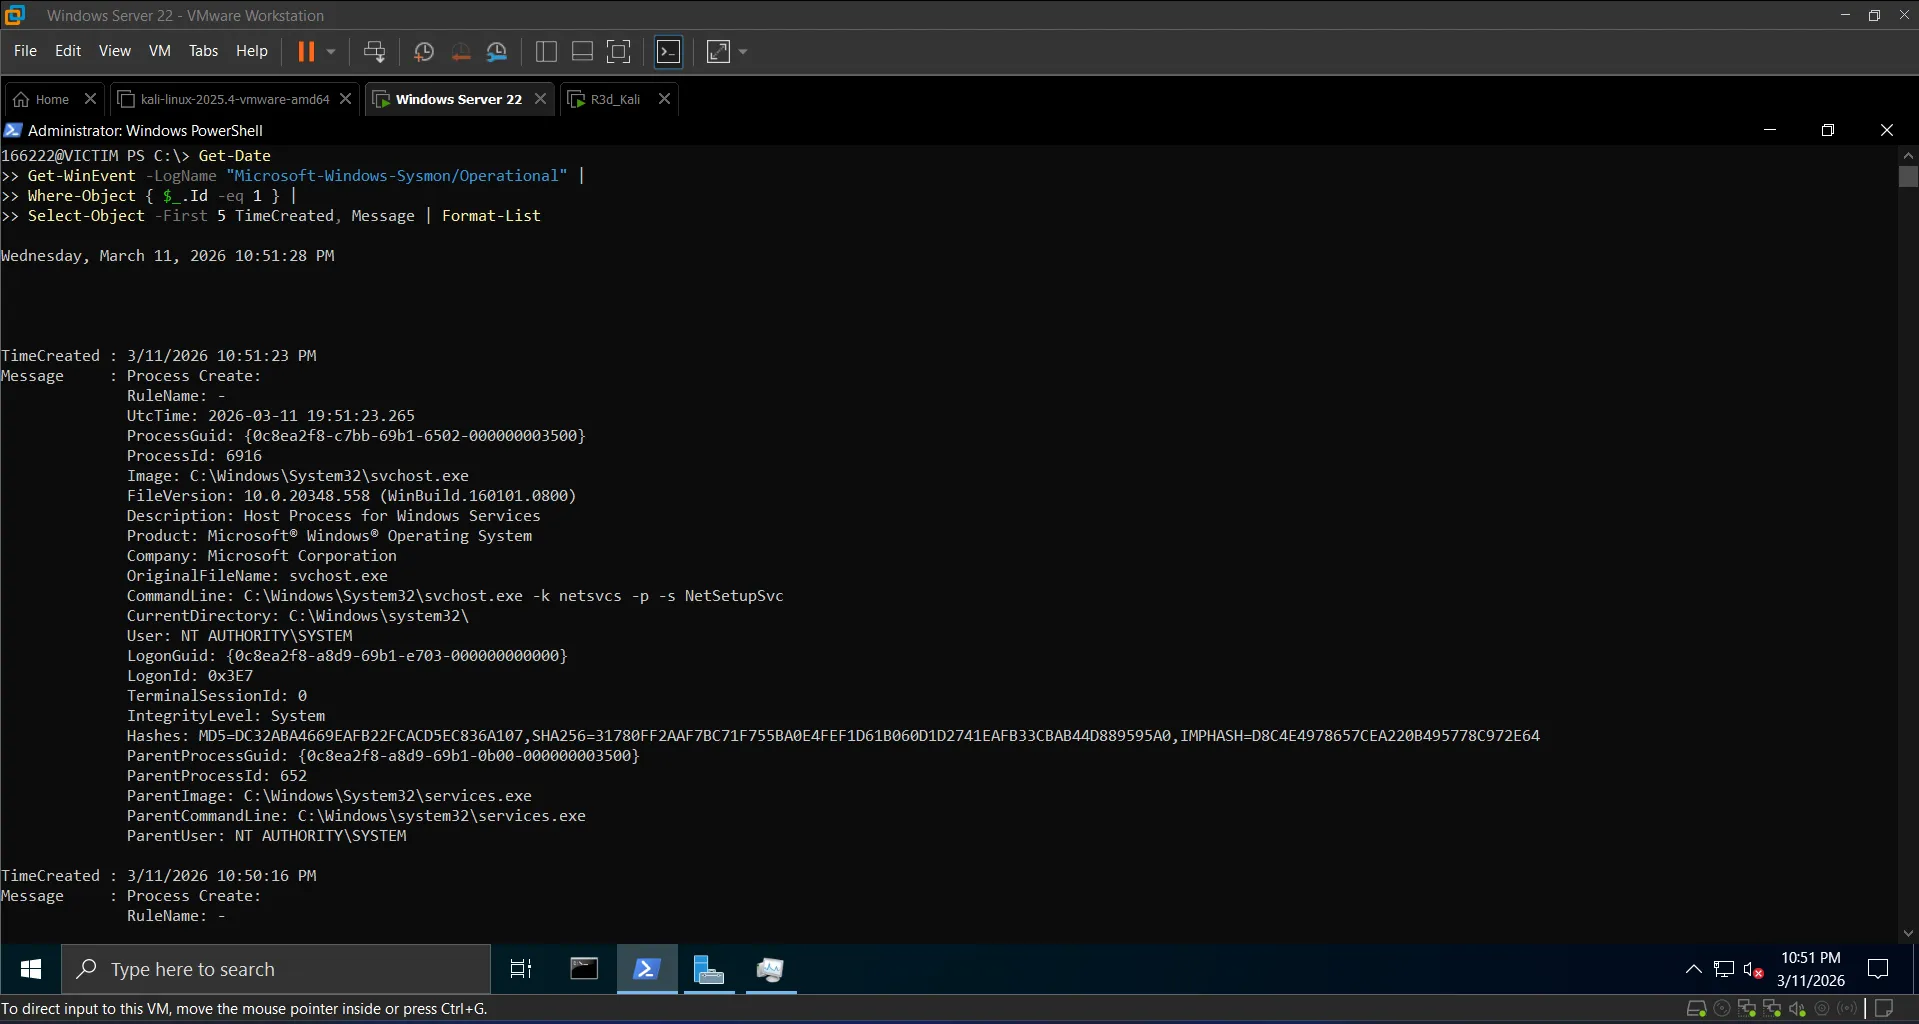Viewport: 1919px width, 1024px height.
Task: Open the Windows notification center
Action: (1879, 969)
